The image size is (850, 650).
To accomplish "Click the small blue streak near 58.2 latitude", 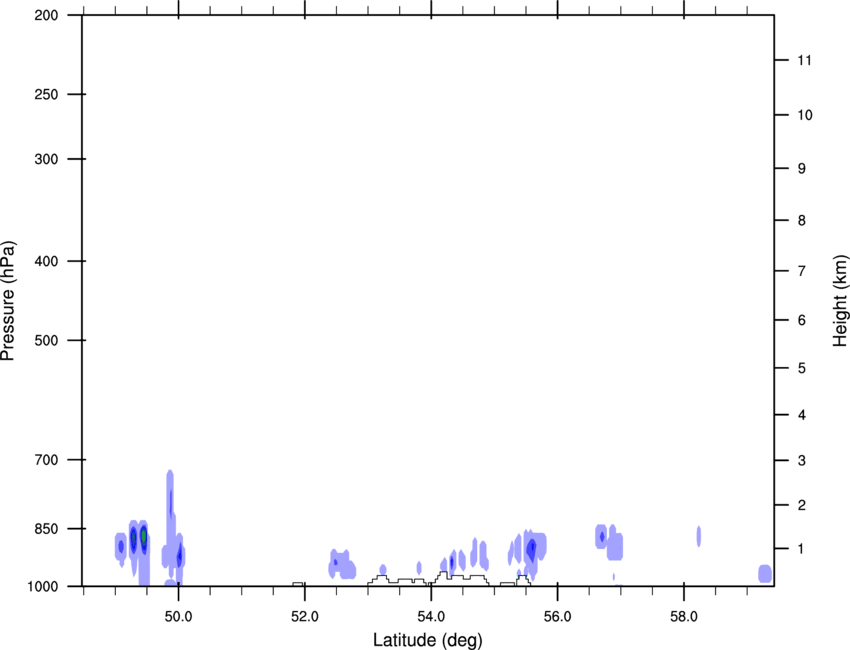I will click(699, 536).
